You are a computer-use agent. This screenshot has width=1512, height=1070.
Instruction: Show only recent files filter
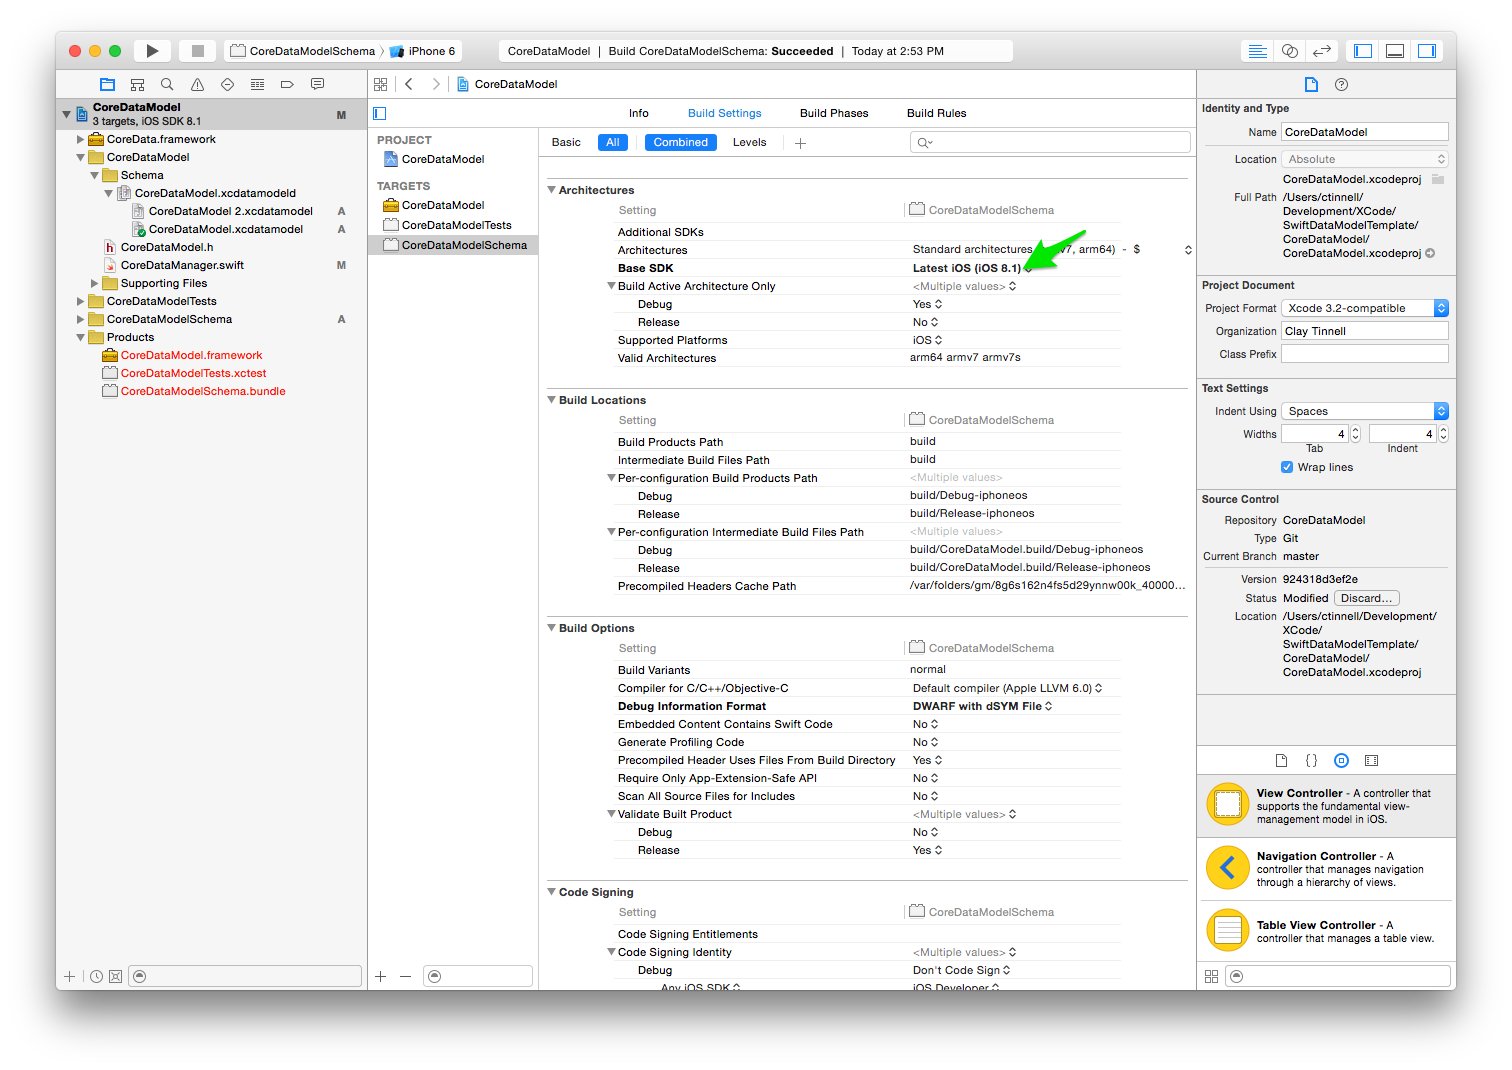coord(96,976)
